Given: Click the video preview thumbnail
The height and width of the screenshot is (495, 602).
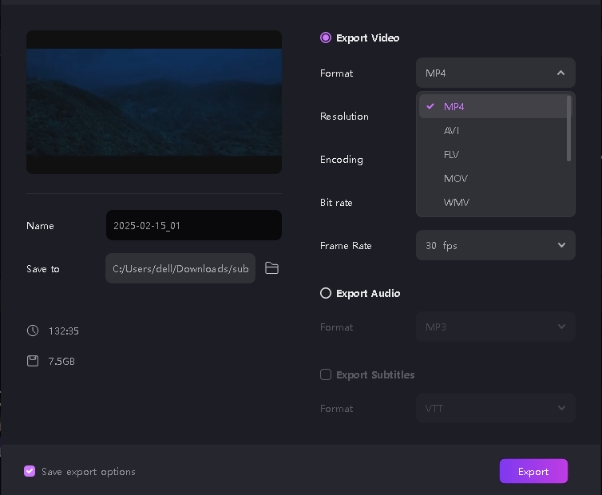Looking at the screenshot, I should click(x=154, y=102).
